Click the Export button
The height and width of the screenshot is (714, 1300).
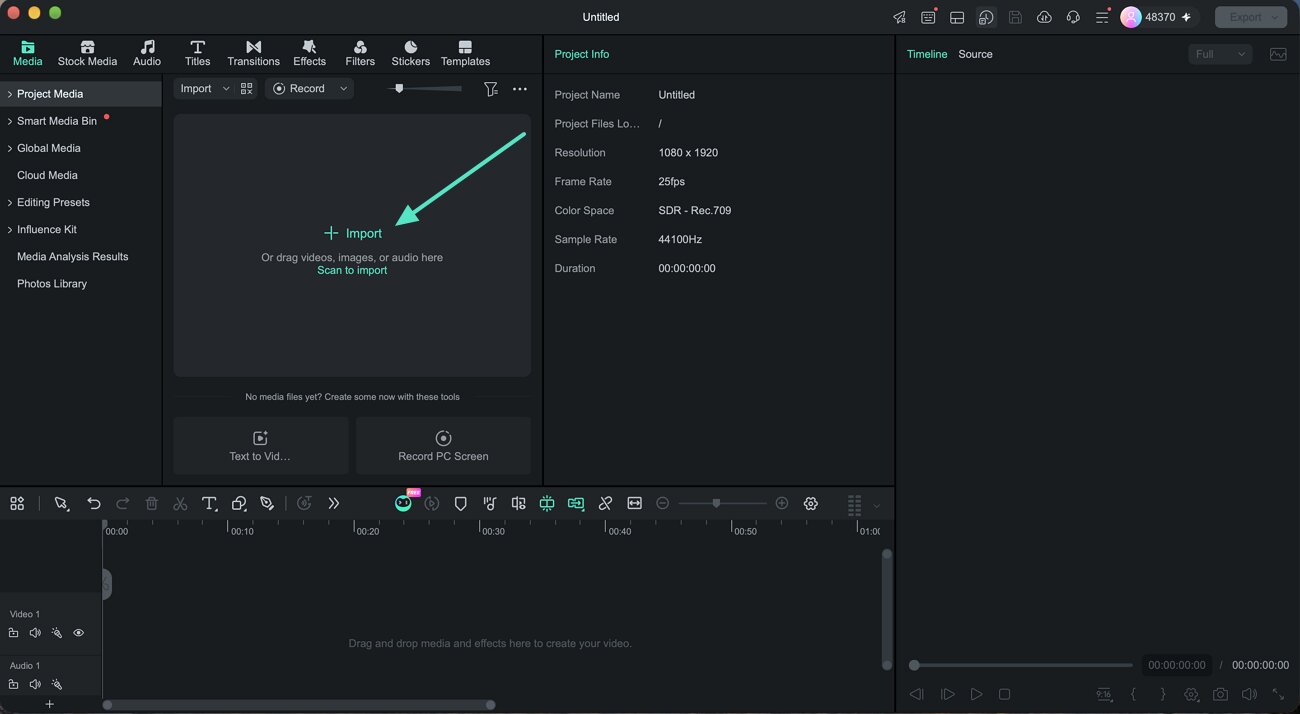(1250, 17)
